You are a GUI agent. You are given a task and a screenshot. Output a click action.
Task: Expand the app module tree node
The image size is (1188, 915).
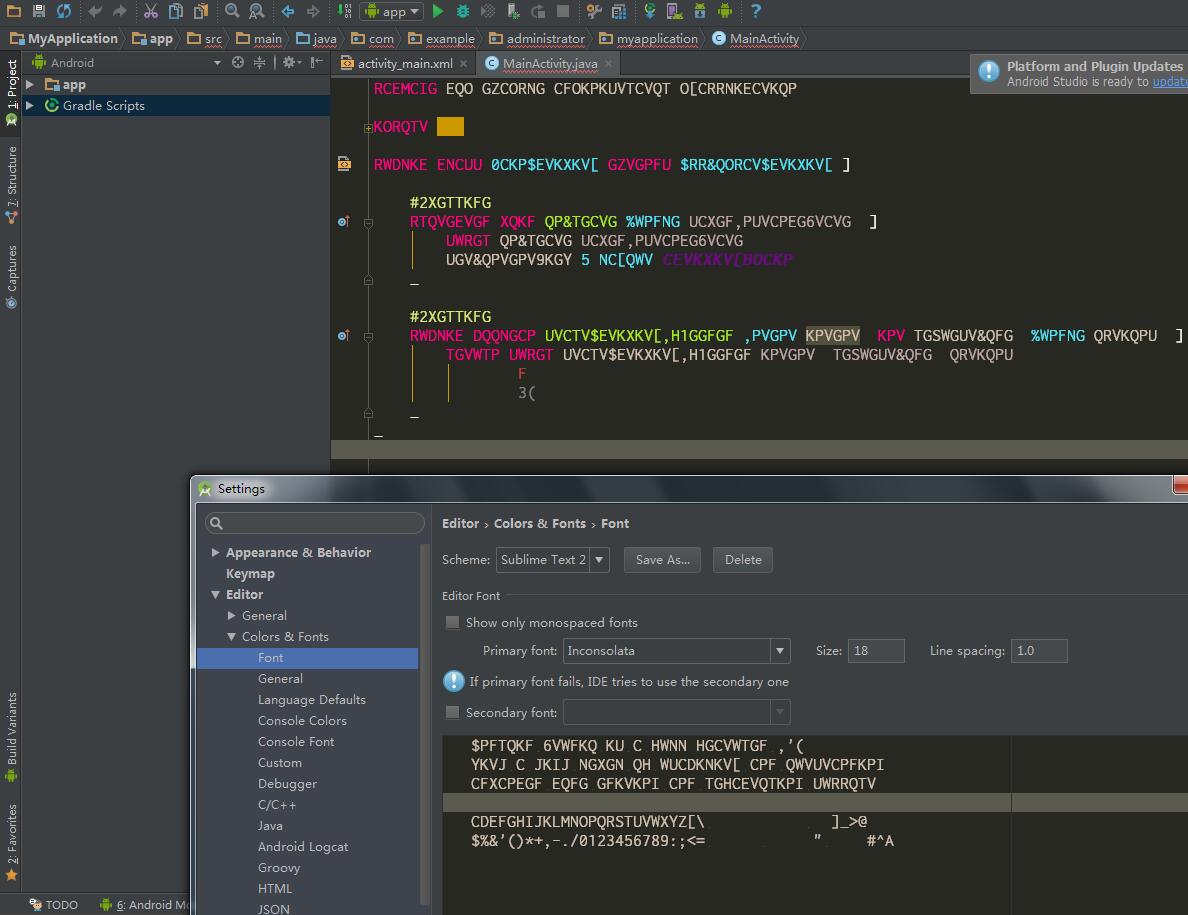point(30,84)
